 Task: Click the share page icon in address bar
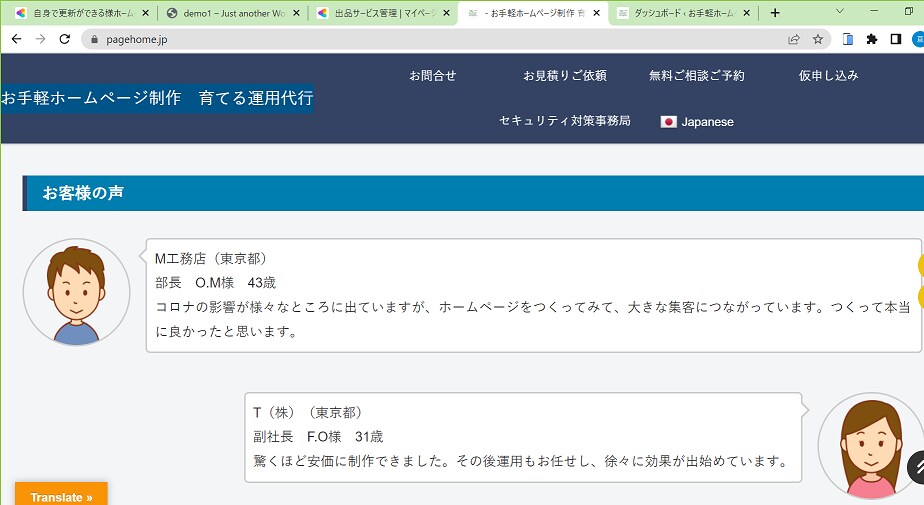(794, 39)
